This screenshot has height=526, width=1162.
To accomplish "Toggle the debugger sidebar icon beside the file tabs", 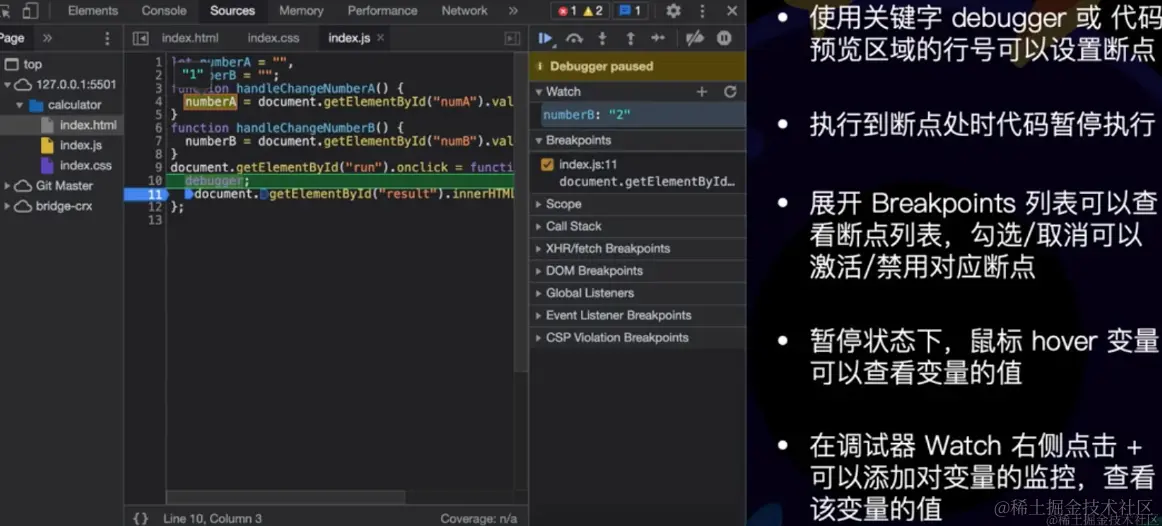I will tap(512, 39).
